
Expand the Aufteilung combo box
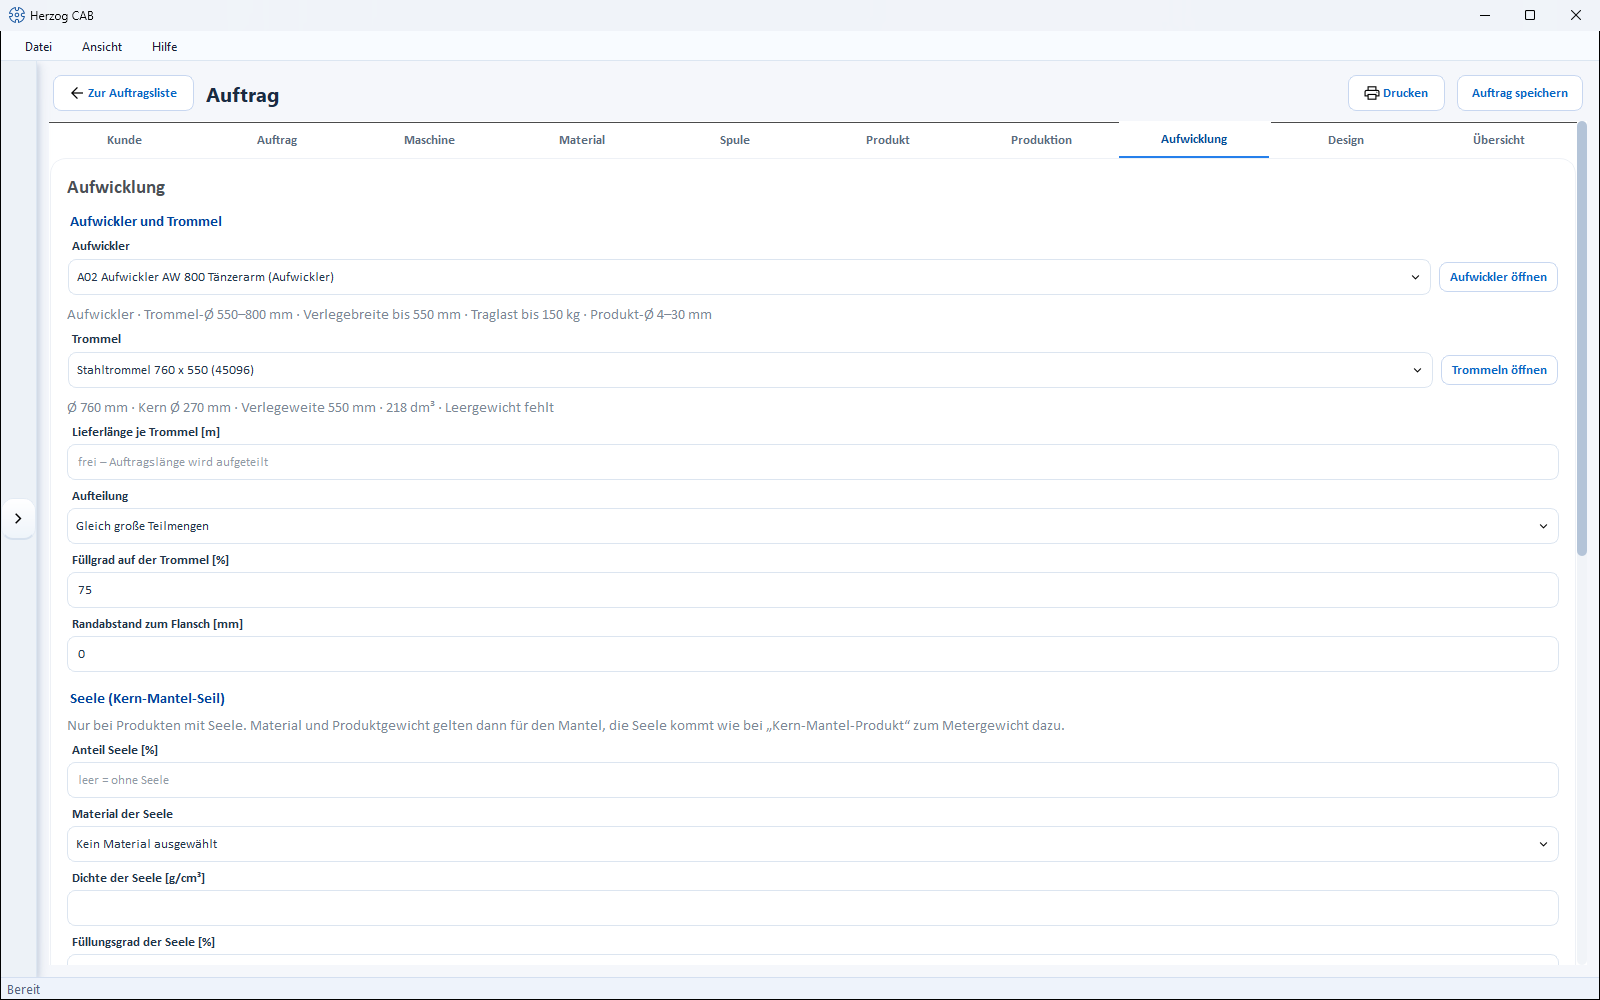coord(812,526)
